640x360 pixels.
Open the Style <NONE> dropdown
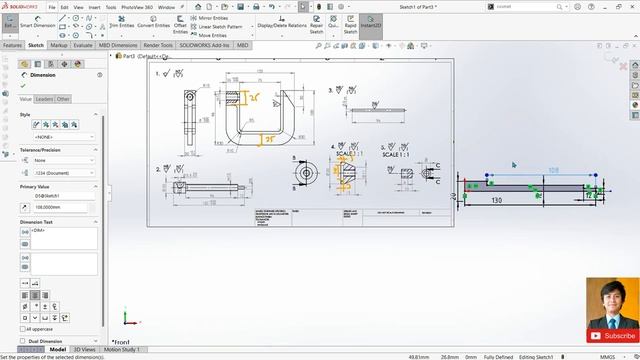click(x=64, y=137)
